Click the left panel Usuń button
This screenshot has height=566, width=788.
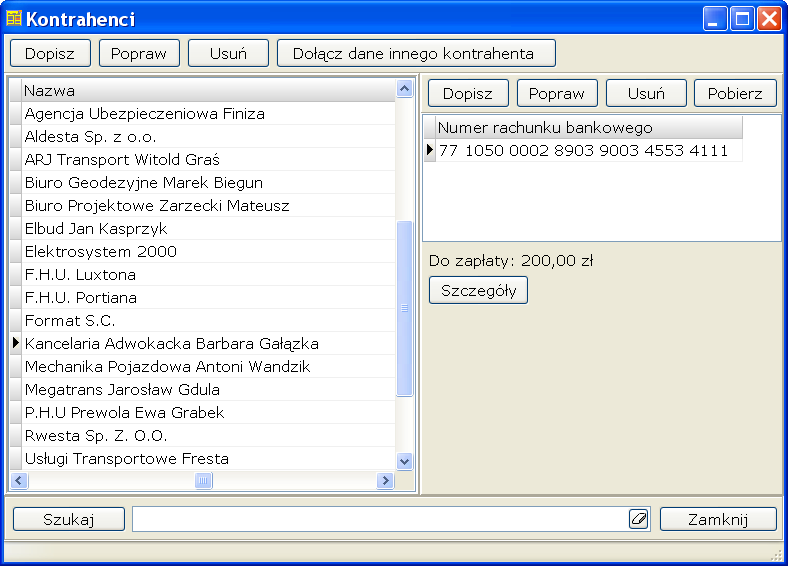[x=228, y=53]
